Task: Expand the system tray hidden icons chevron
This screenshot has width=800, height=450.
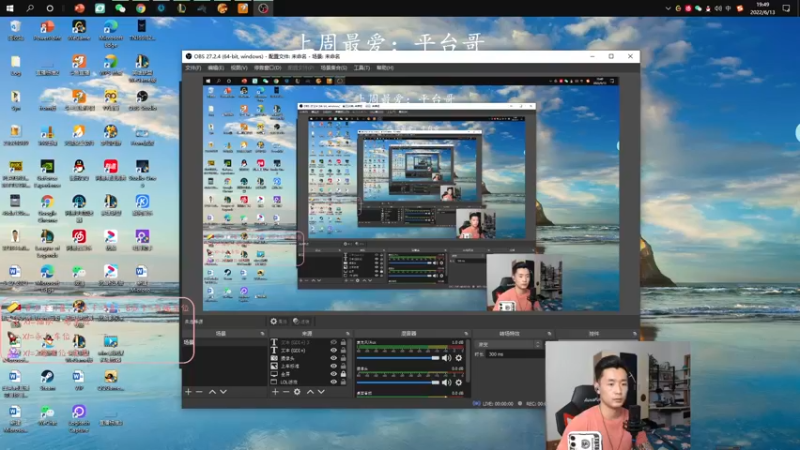Action: pos(668,9)
